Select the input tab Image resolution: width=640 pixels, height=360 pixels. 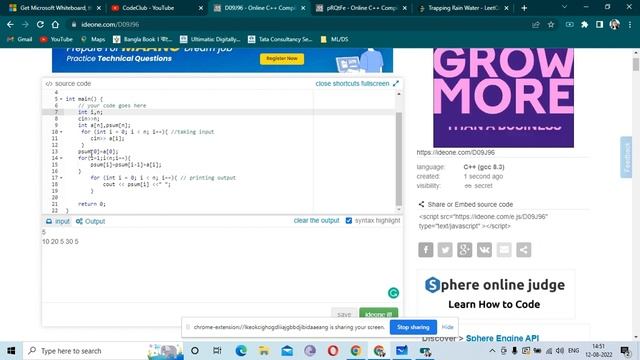[x=58, y=221]
